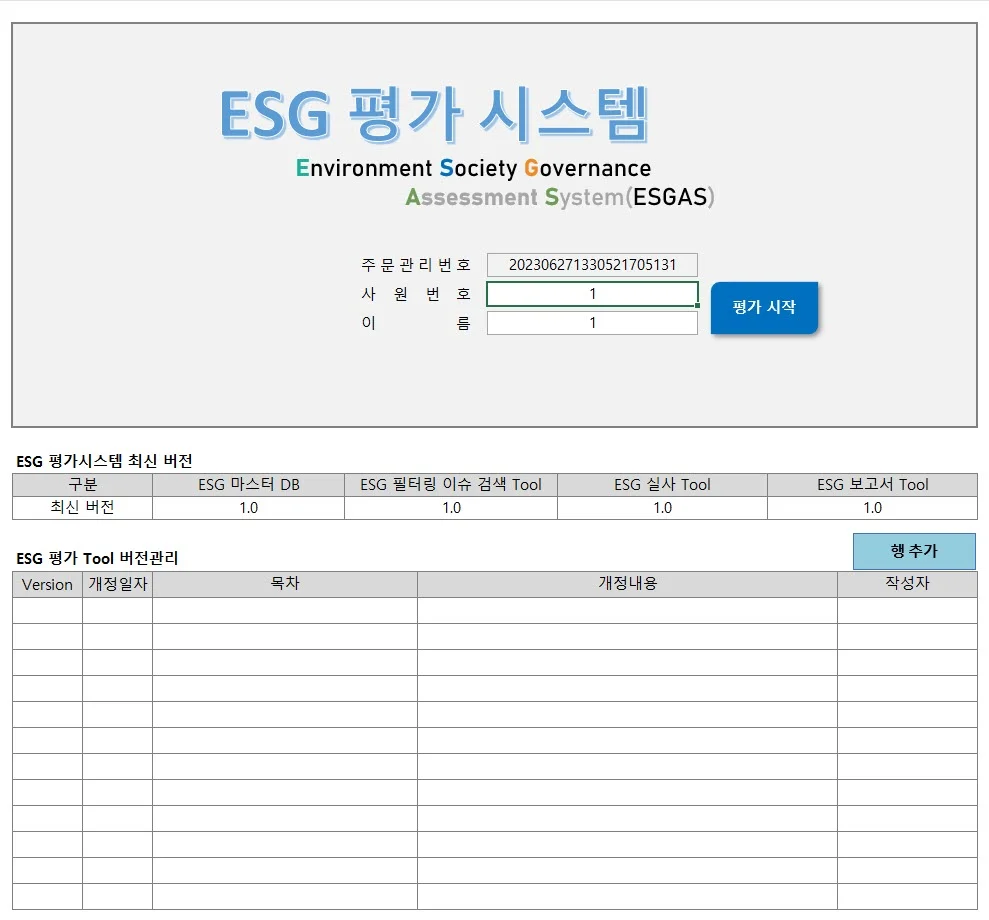
Task: Click the 목차 column header
Action: tap(285, 585)
